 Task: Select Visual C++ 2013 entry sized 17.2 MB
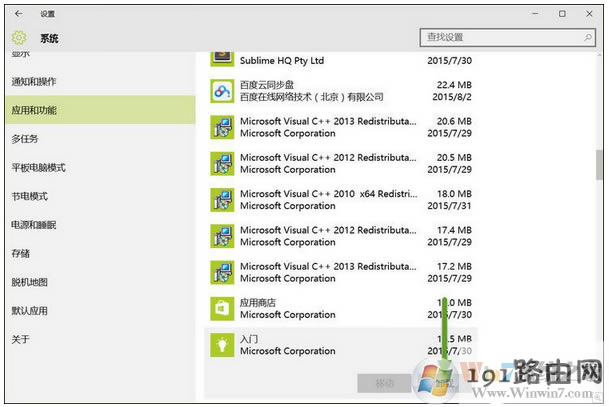(x=328, y=266)
